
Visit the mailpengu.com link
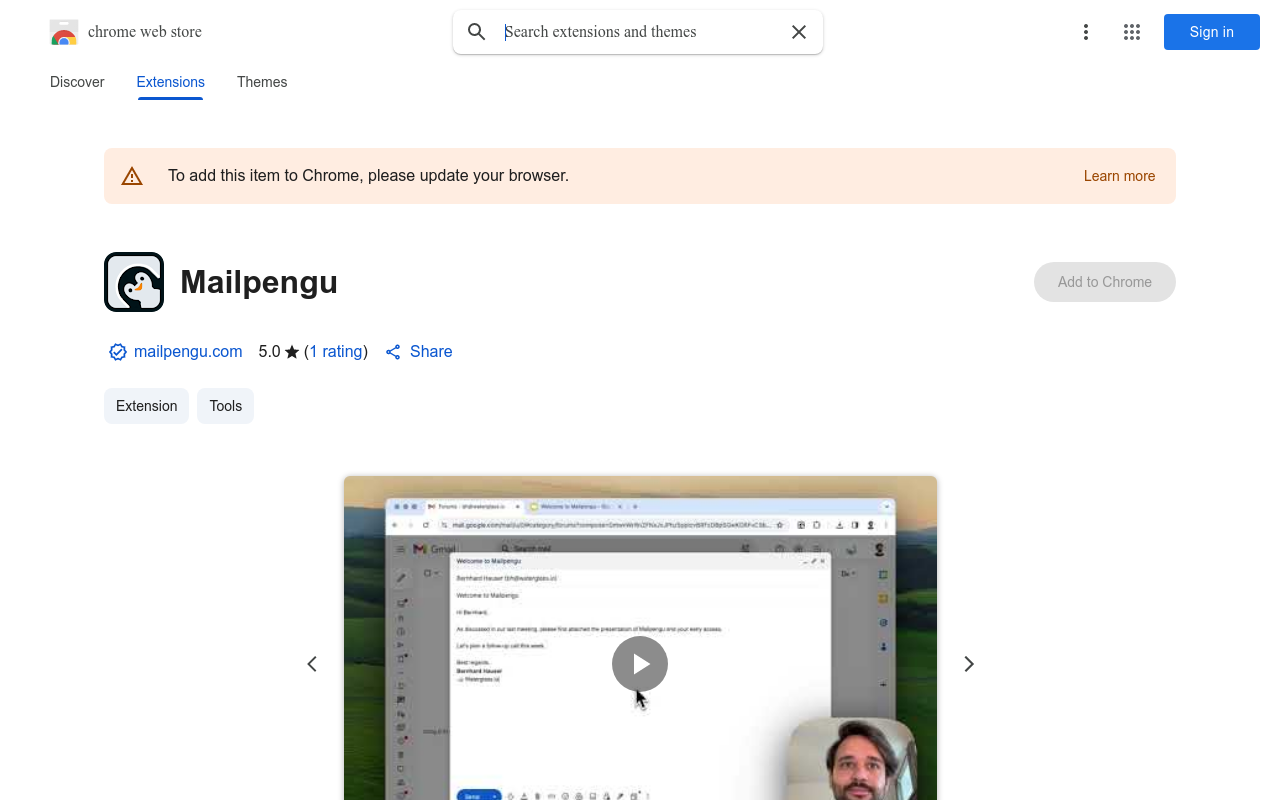click(188, 352)
